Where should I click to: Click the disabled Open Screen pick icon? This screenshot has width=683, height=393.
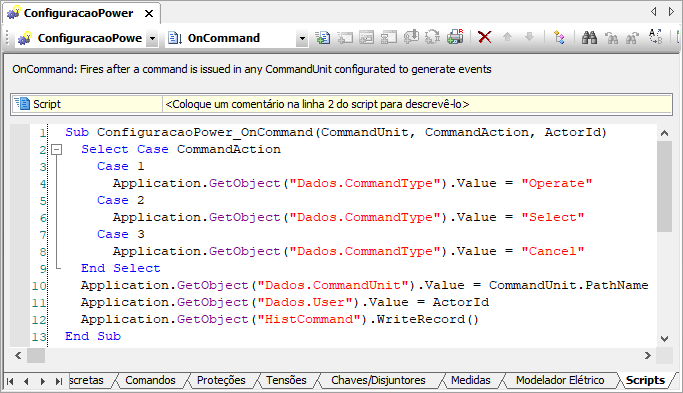click(345, 37)
